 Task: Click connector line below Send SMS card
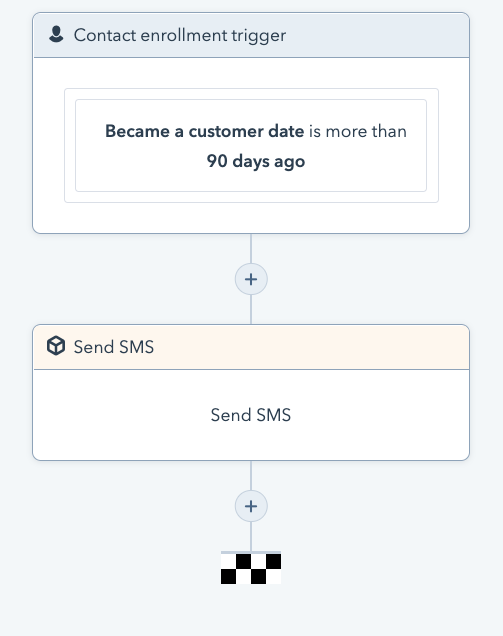click(251, 475)
